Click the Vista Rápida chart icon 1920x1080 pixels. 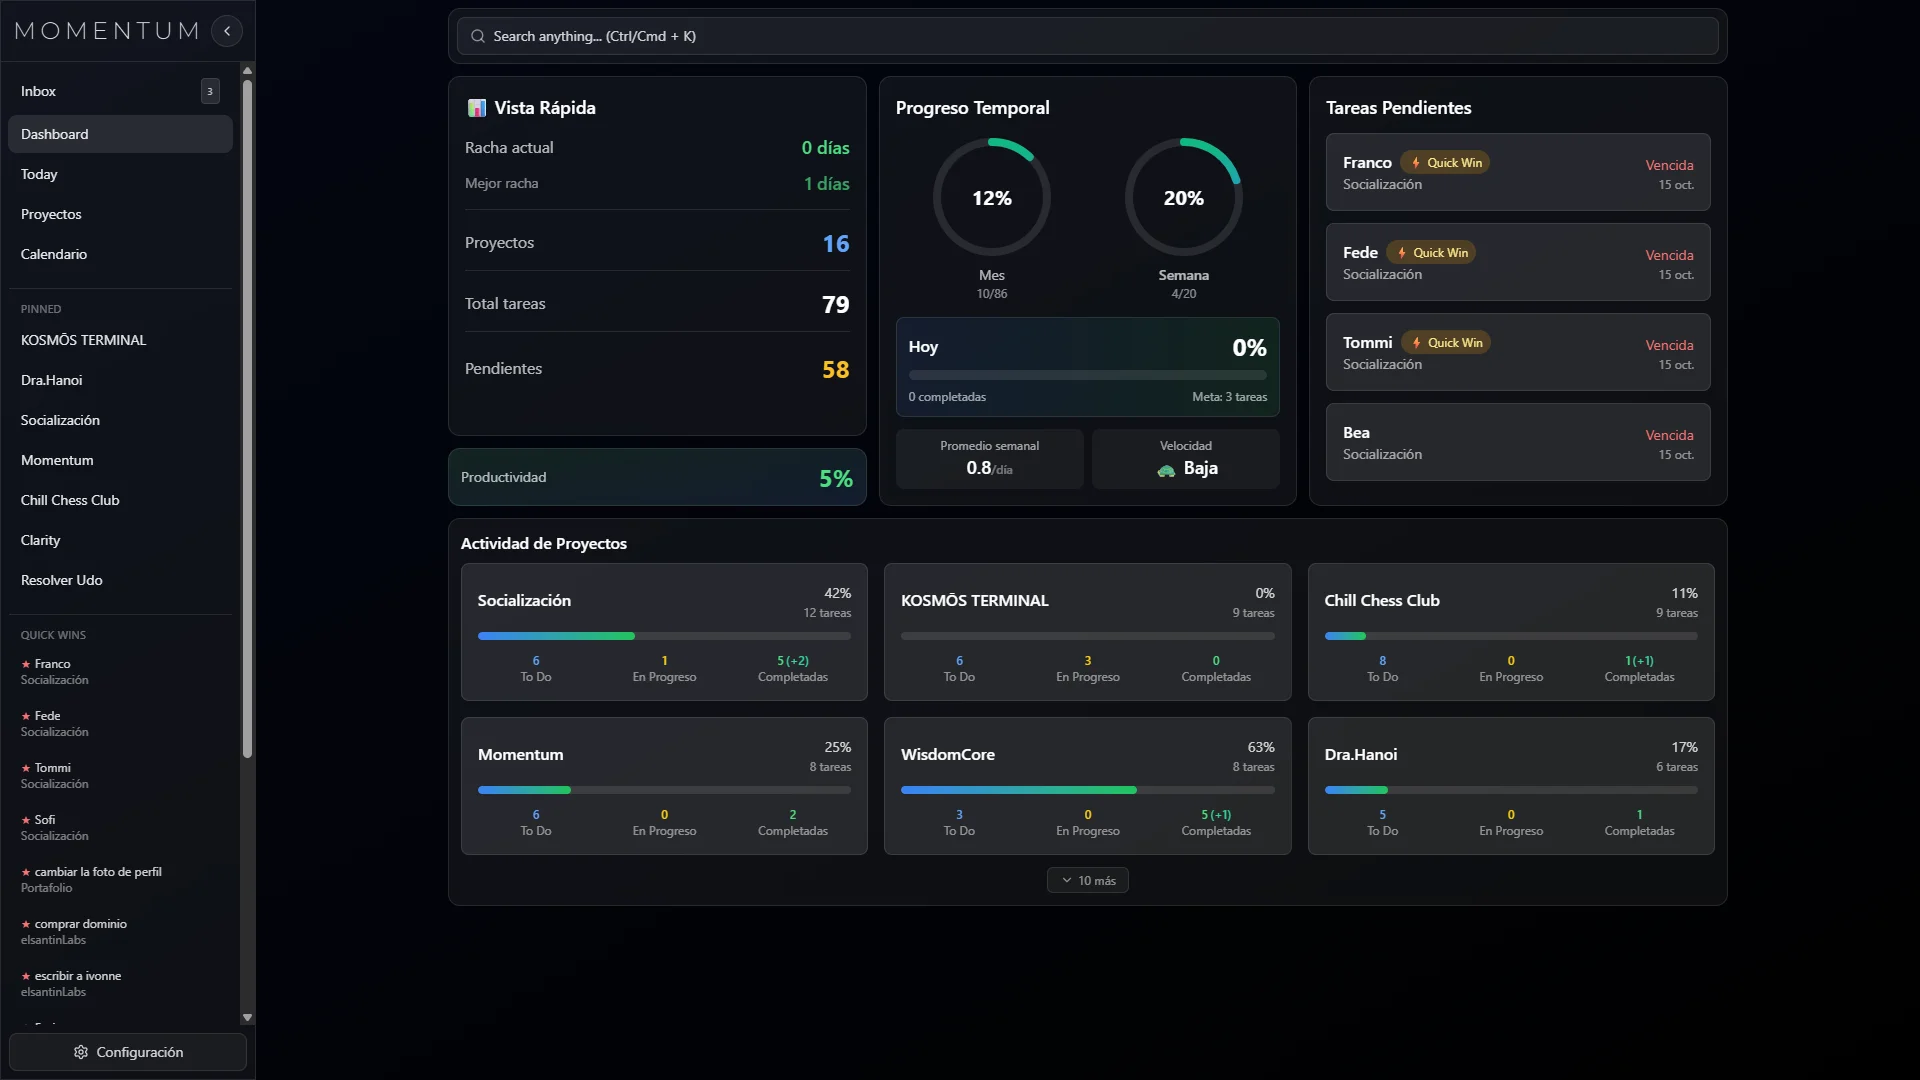(x=477, y=108)
